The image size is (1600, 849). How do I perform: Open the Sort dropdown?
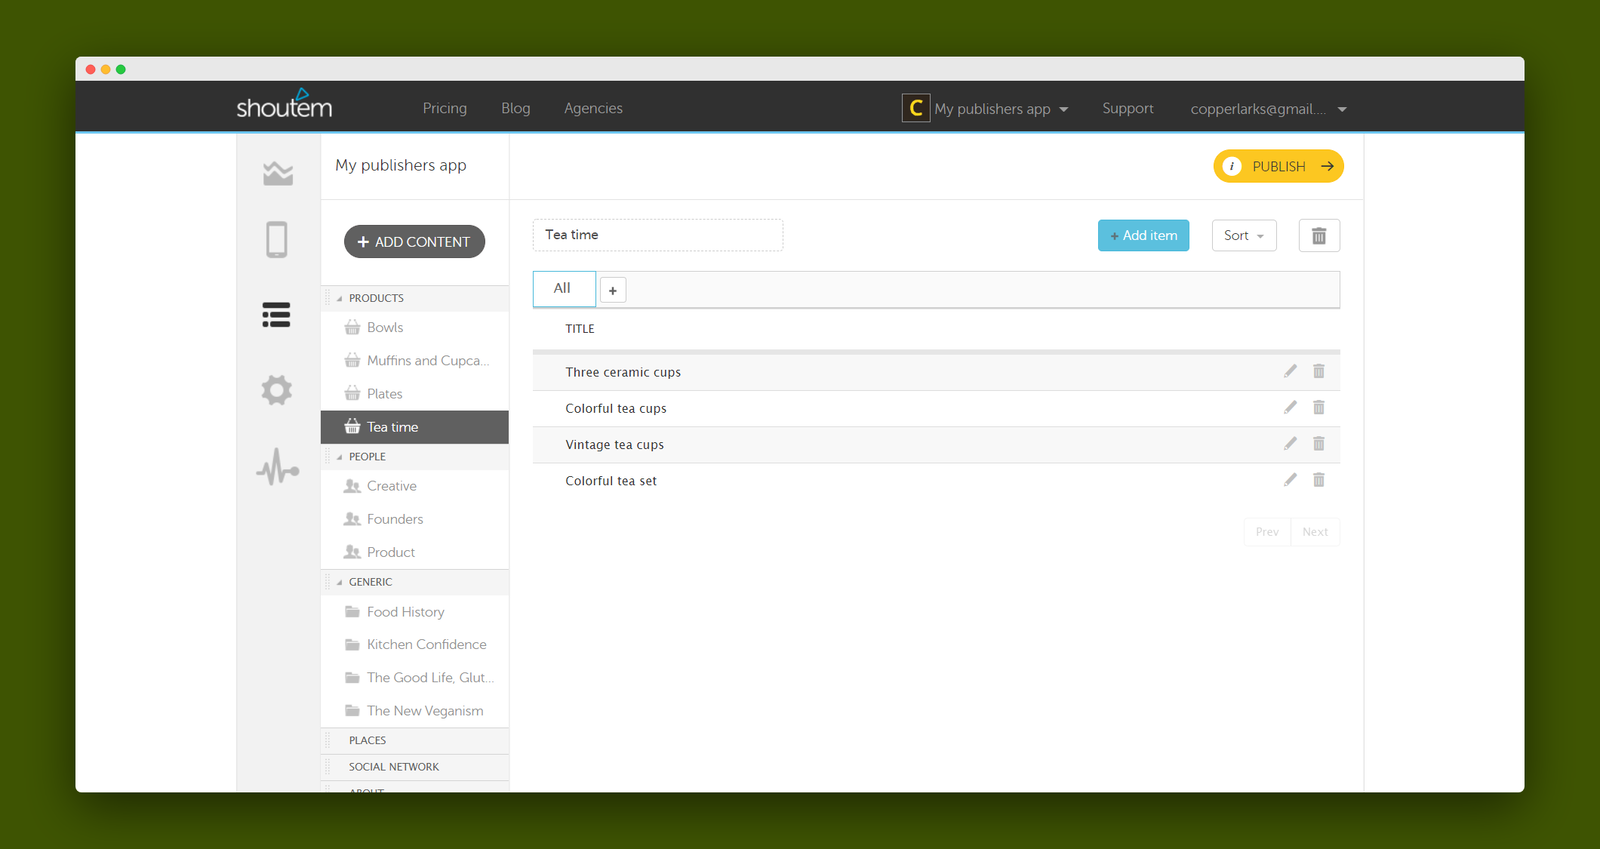pos(1244,236)
